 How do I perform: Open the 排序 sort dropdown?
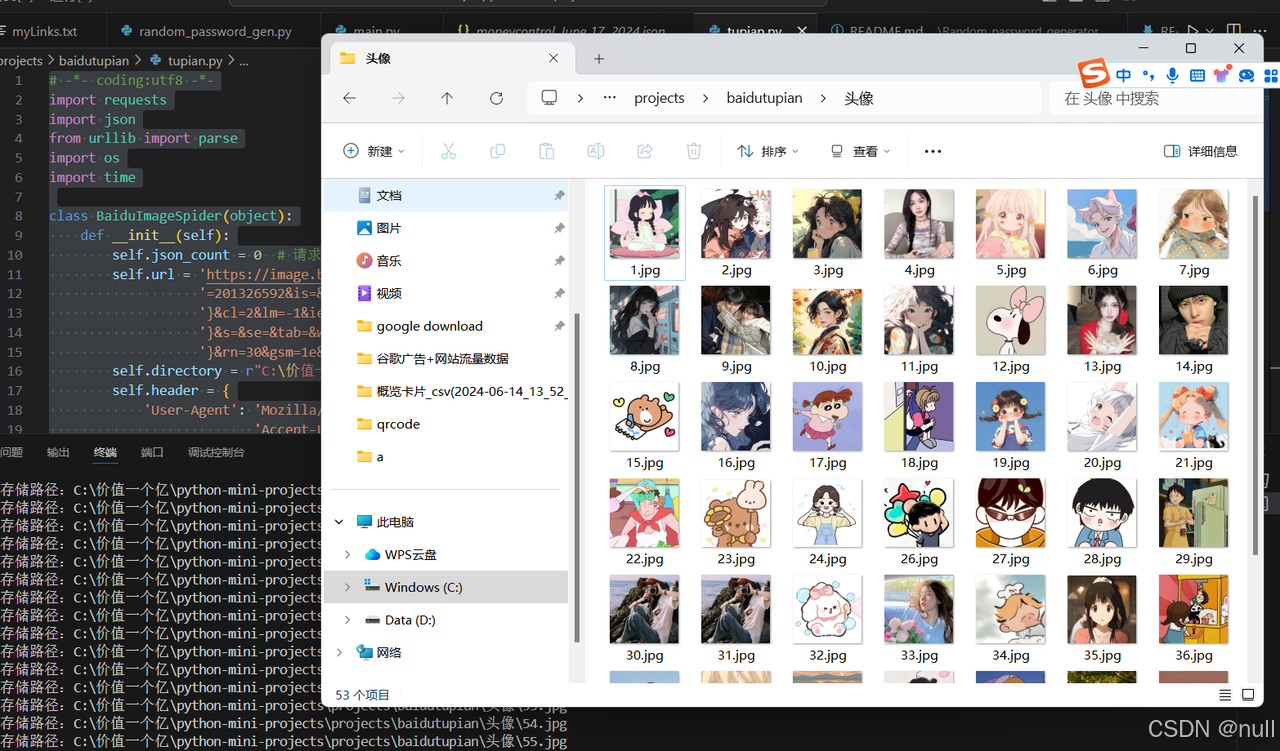pyautogui.click(x=768, y=151)
